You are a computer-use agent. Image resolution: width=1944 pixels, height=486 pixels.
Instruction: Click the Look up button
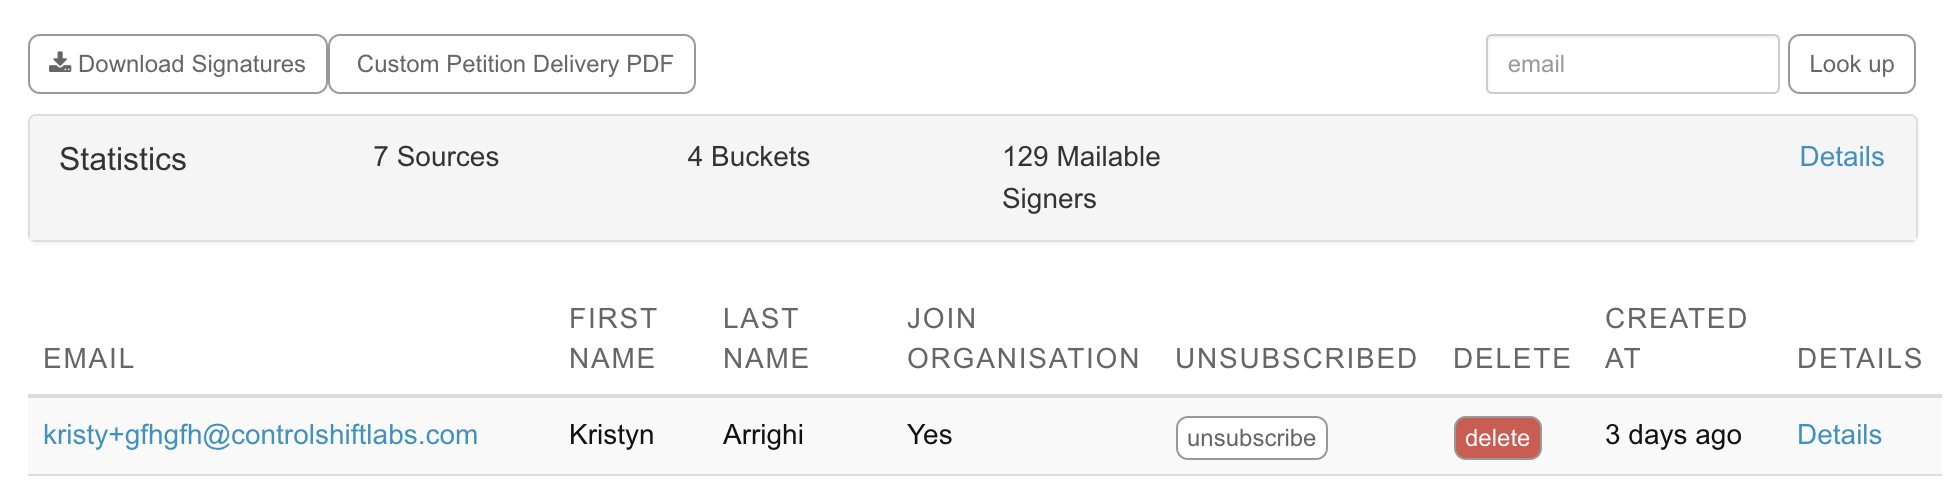1851,64
